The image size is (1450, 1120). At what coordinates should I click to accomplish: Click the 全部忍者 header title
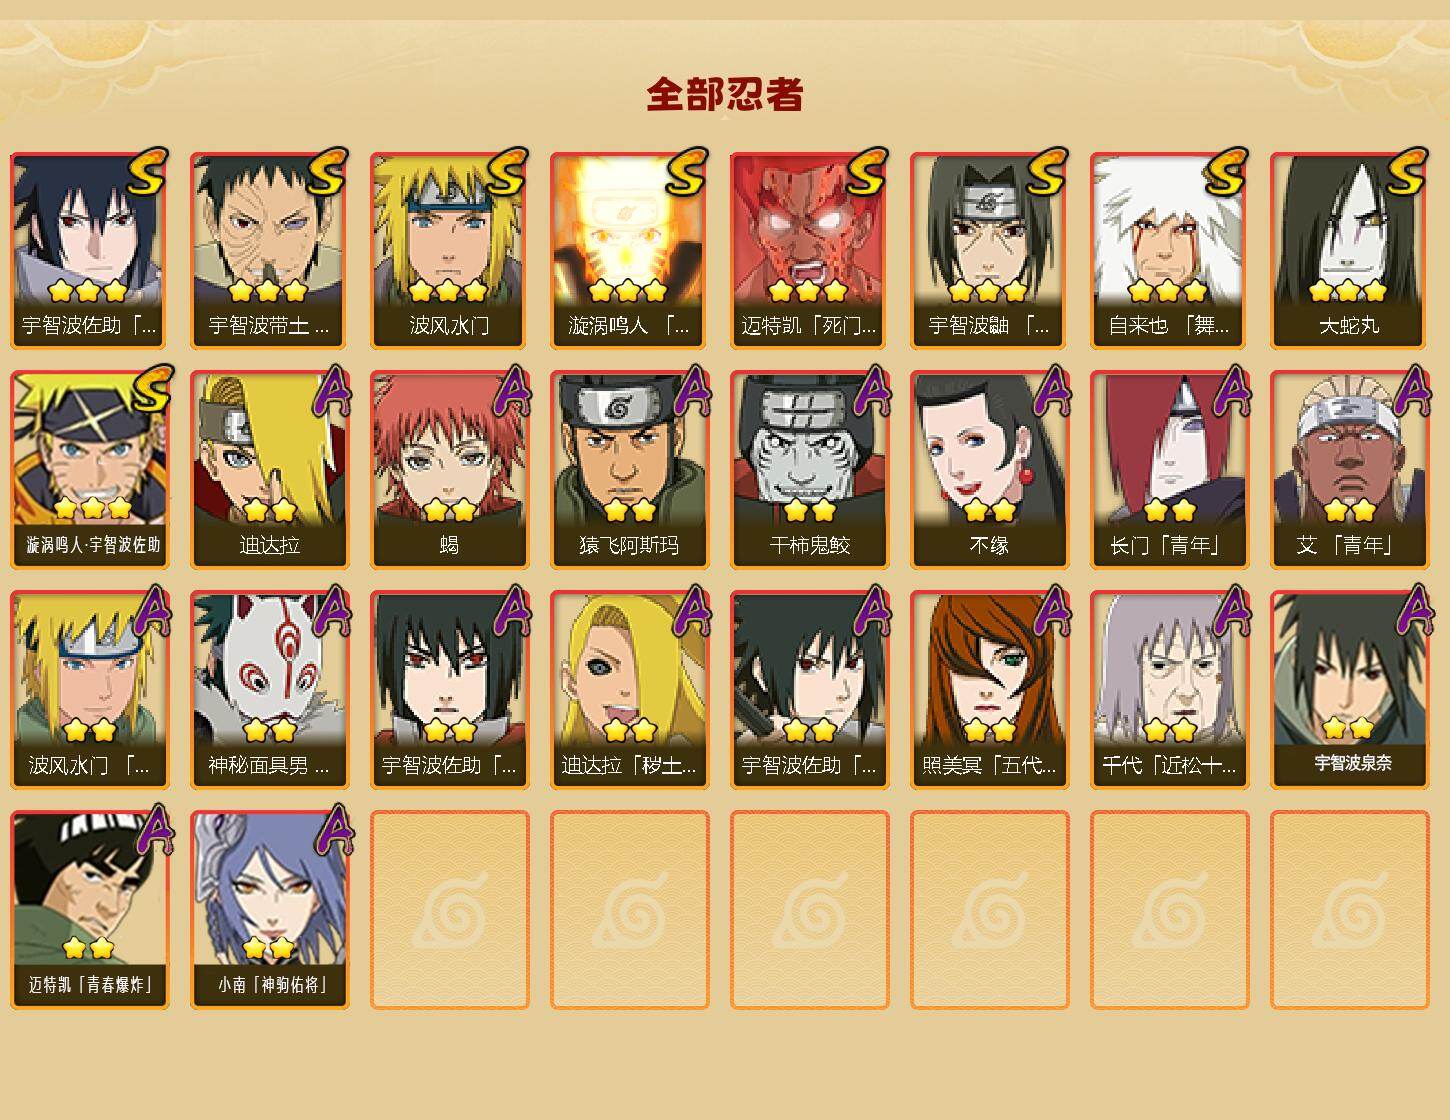point(724,94)
